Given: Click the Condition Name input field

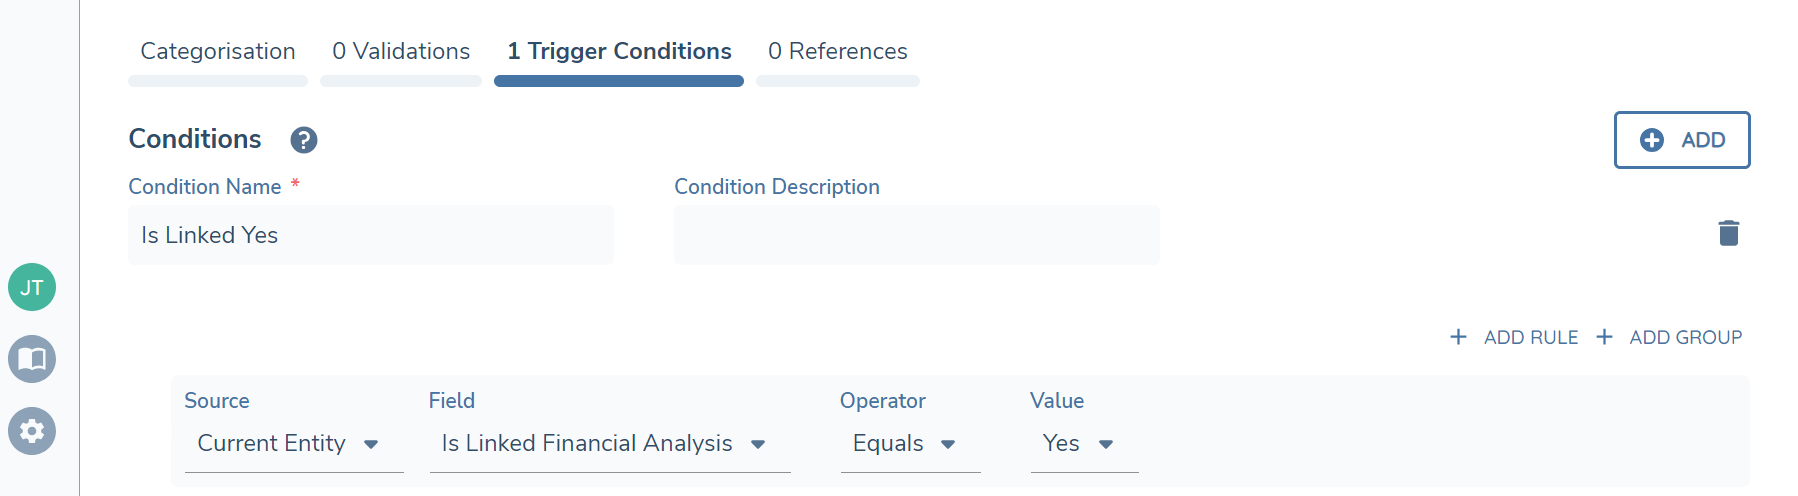Looking at the screenshot, I should [x=371, y=235].
